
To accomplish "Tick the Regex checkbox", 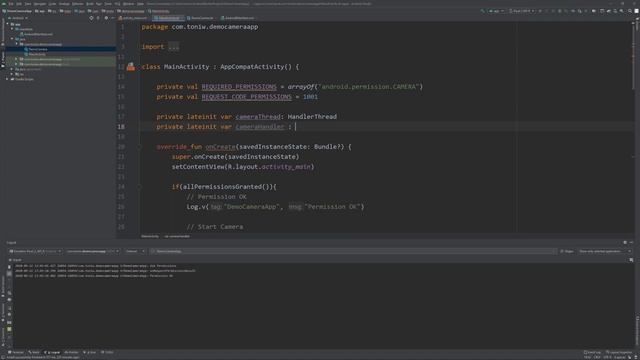I will point(562,251).
